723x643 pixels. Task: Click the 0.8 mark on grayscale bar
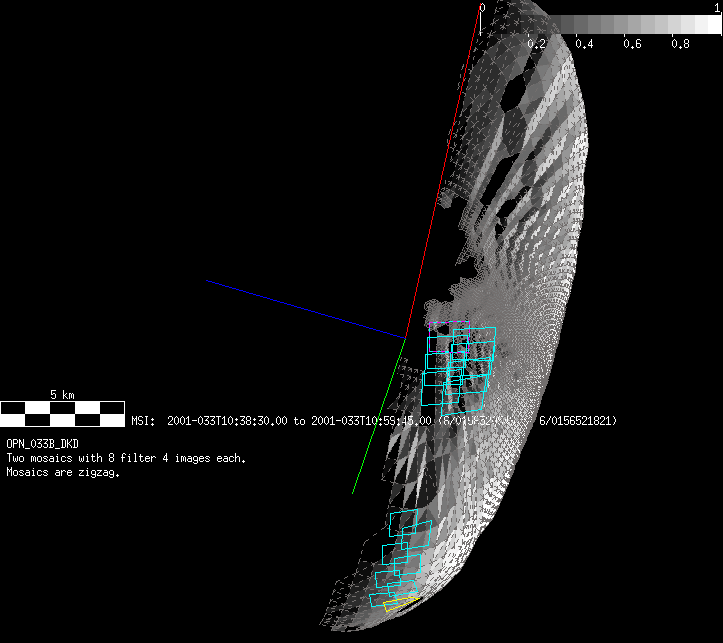tap(680, 44)
